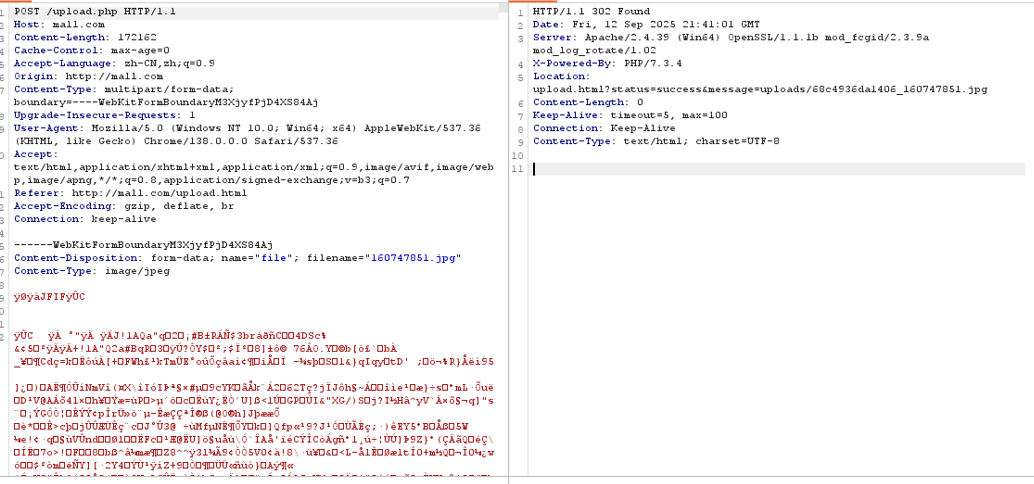Click the ------WebKitFormBoundary multipart delimiter line in body
Viewport: 1034px width, 484px height.
(144, 245)
